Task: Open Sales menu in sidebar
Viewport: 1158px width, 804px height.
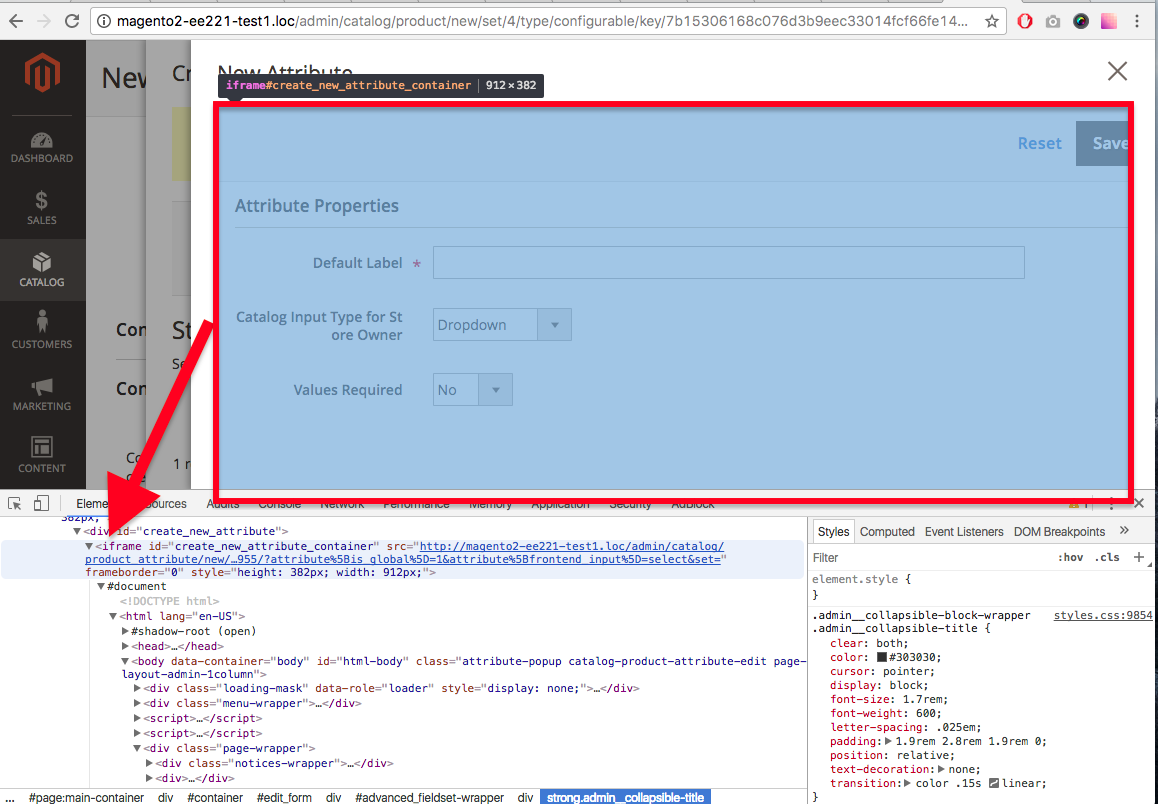Action: (x=42, y=207)
